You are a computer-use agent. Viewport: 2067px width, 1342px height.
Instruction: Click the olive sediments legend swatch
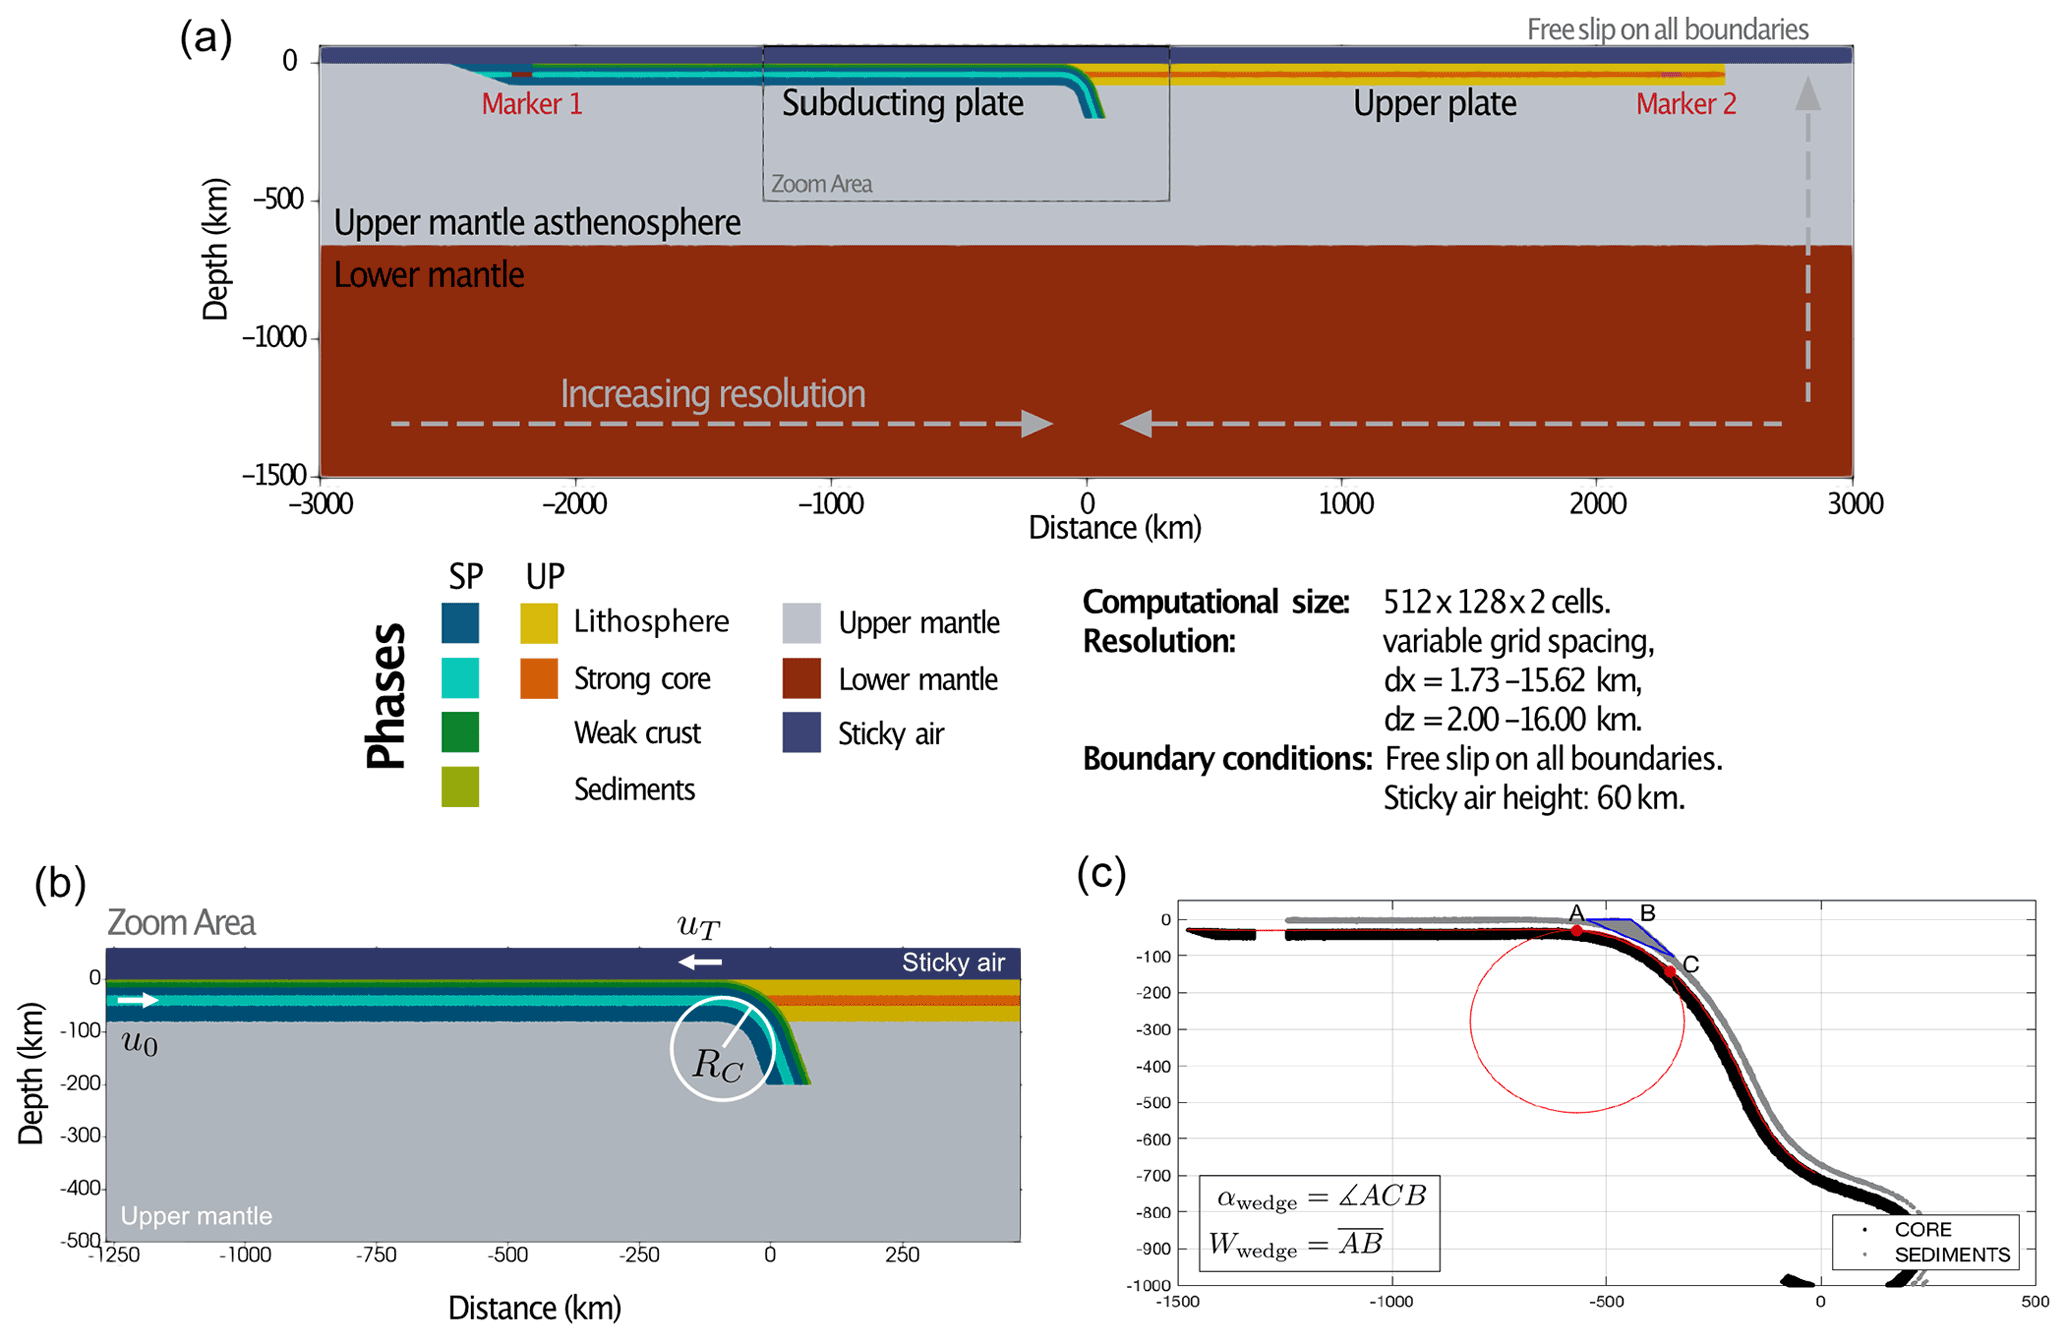pos(460,787)
